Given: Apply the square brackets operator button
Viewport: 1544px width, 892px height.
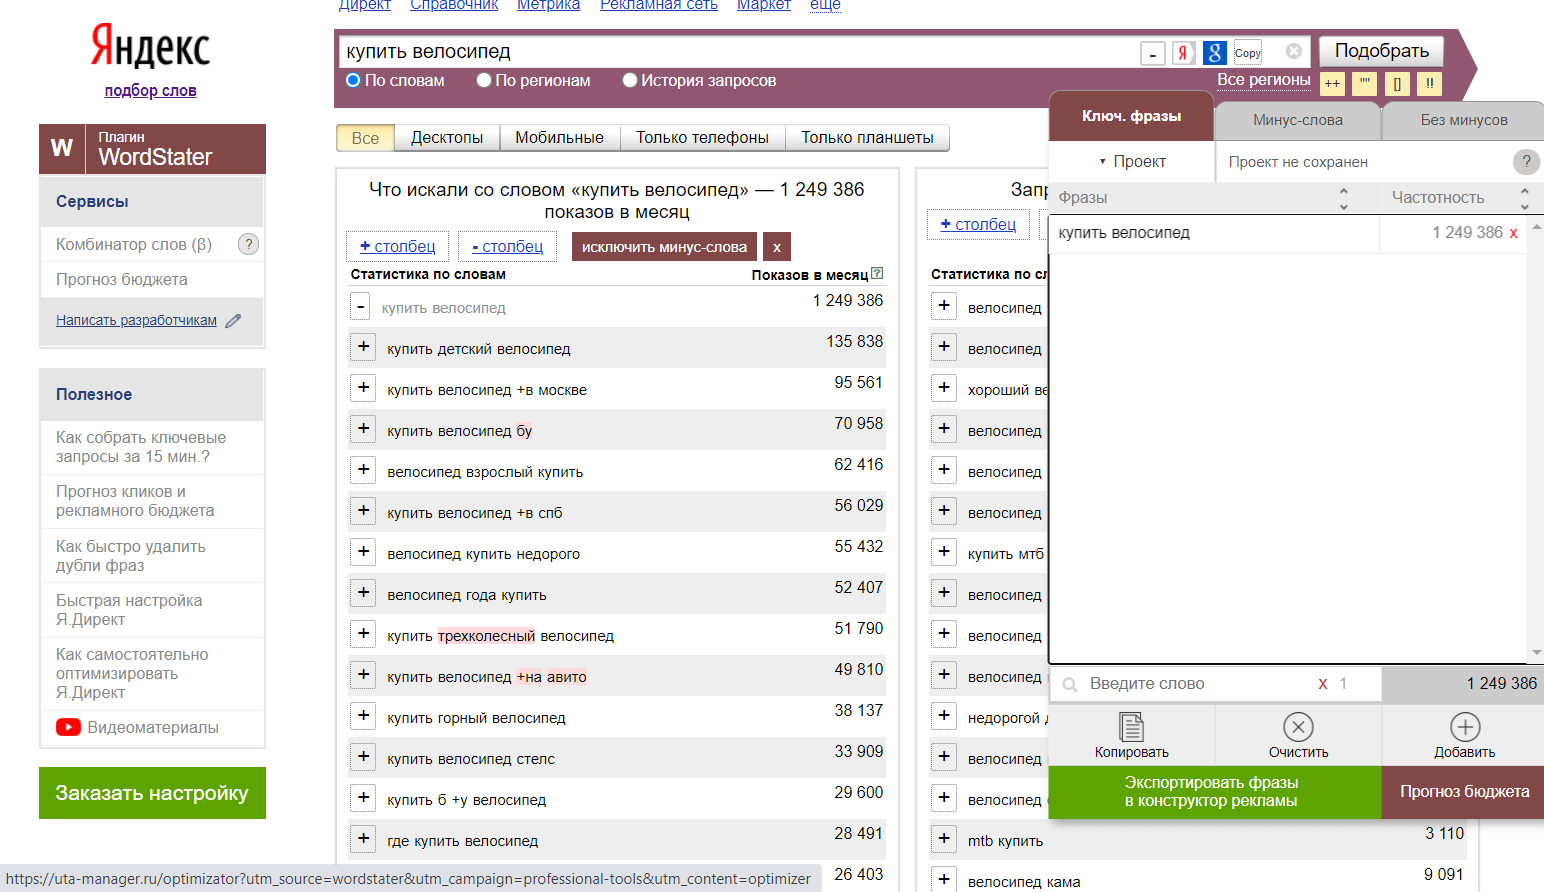Looking at the screenshot, I should coord(1397,84).
